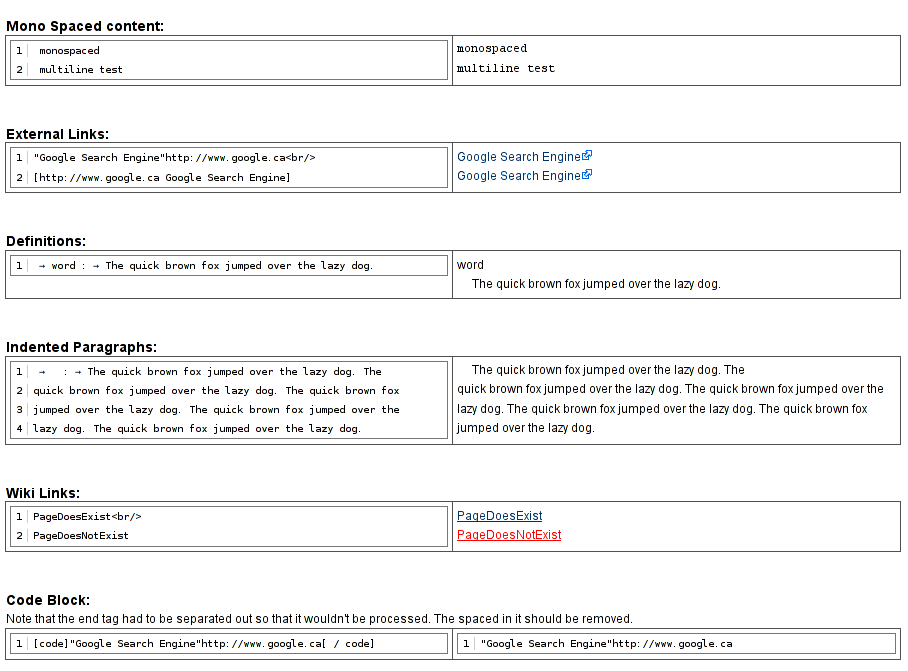Click the first Google Search Engine link

click(x=518, y=157)
